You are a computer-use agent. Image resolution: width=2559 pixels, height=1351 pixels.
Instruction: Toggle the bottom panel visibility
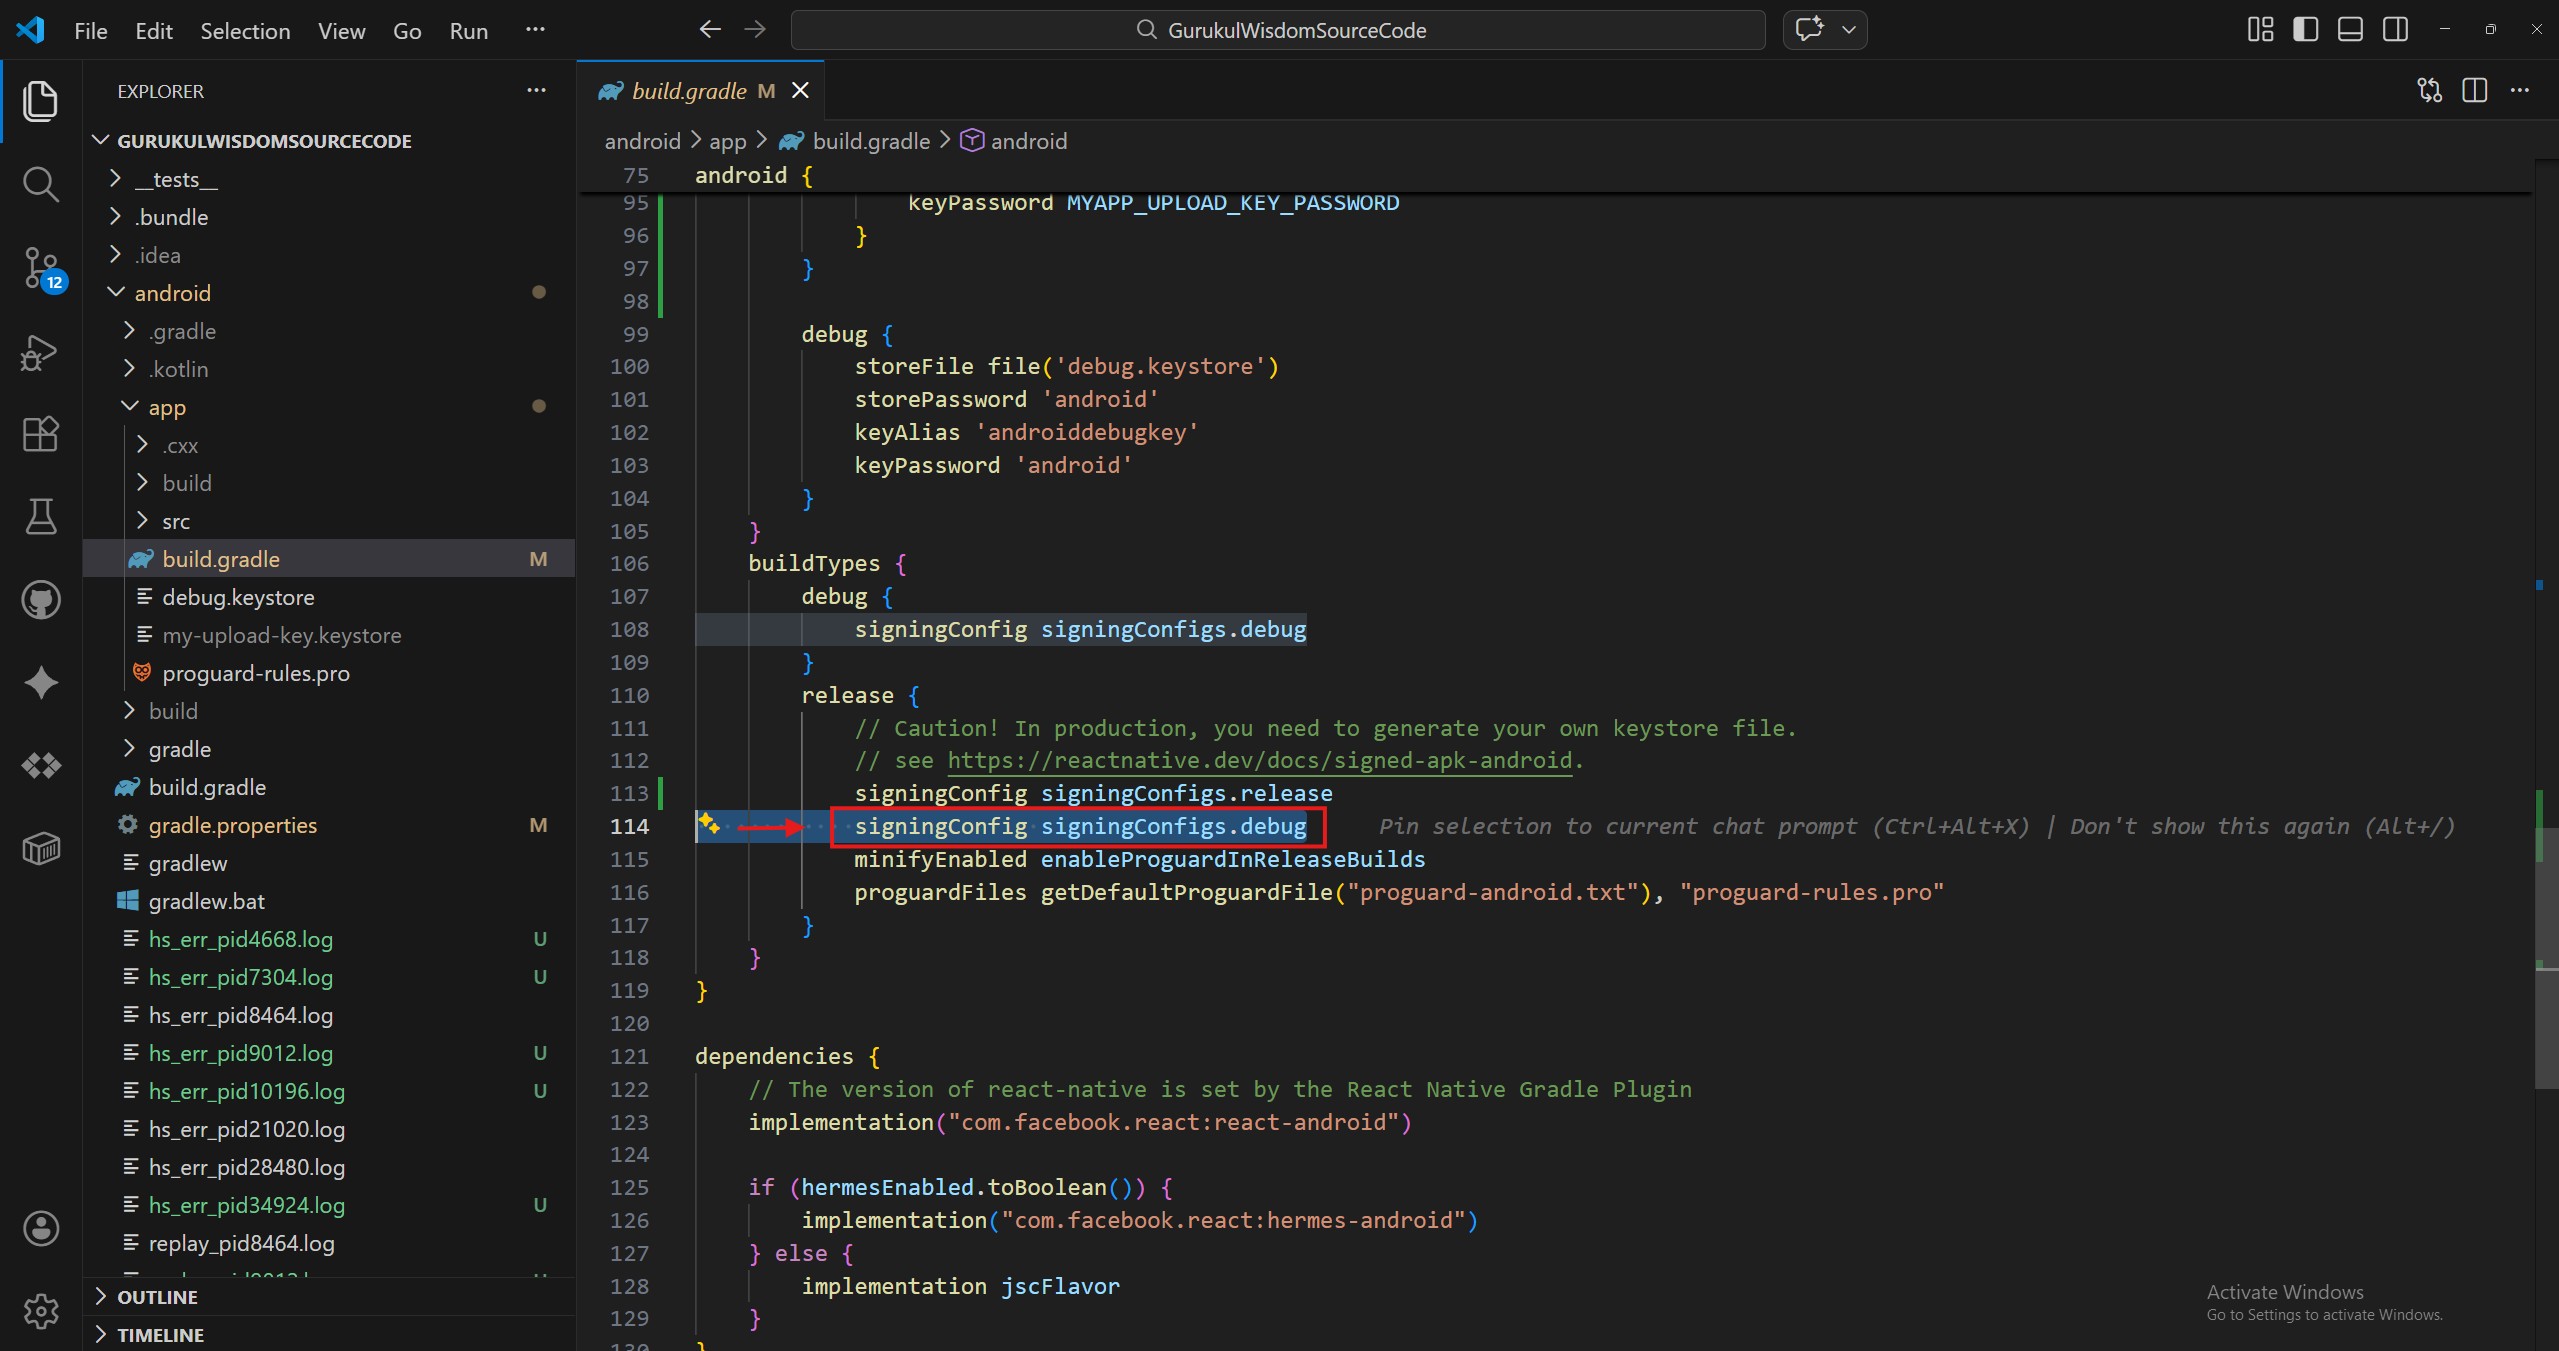pos(2350,30)
